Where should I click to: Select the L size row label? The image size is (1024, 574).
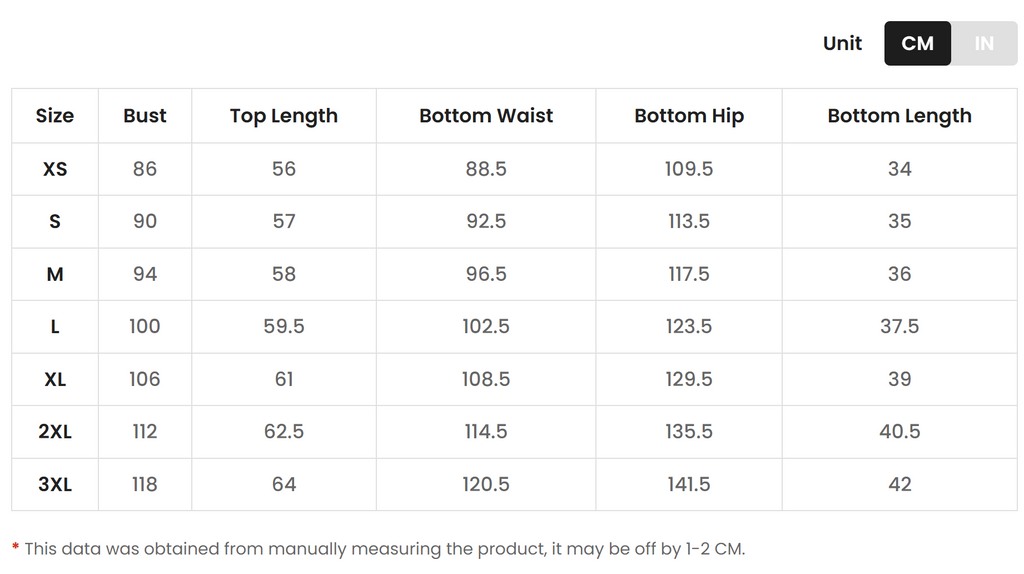[x=55, y=327]
